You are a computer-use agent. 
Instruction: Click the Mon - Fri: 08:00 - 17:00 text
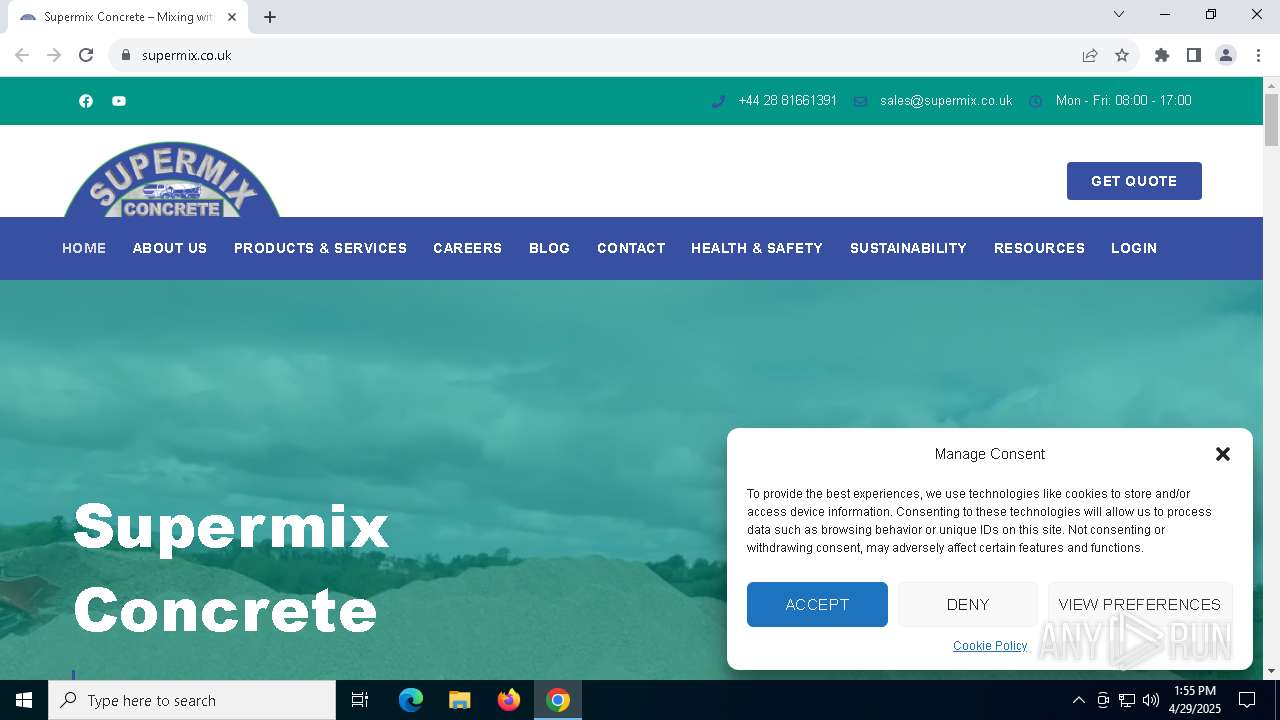click(1123, 101)
